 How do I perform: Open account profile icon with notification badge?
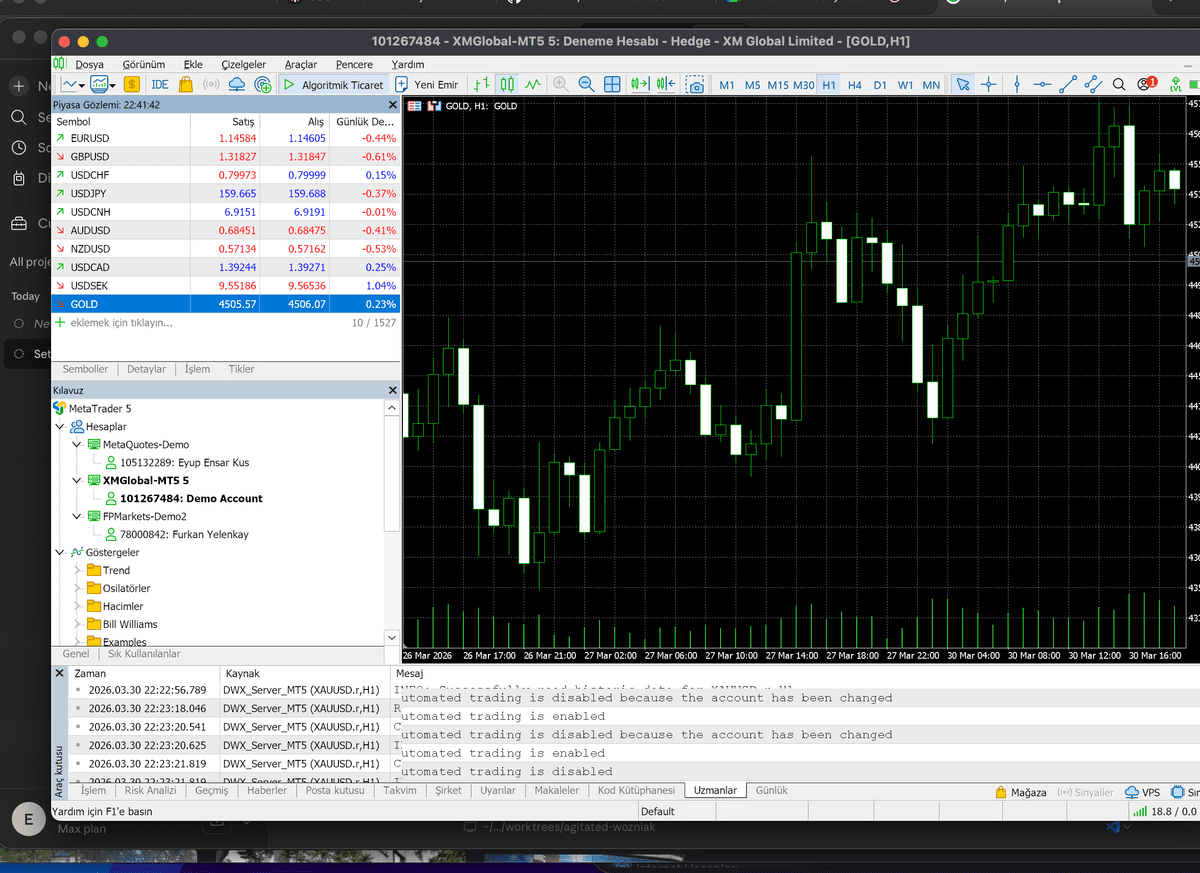1147,84
